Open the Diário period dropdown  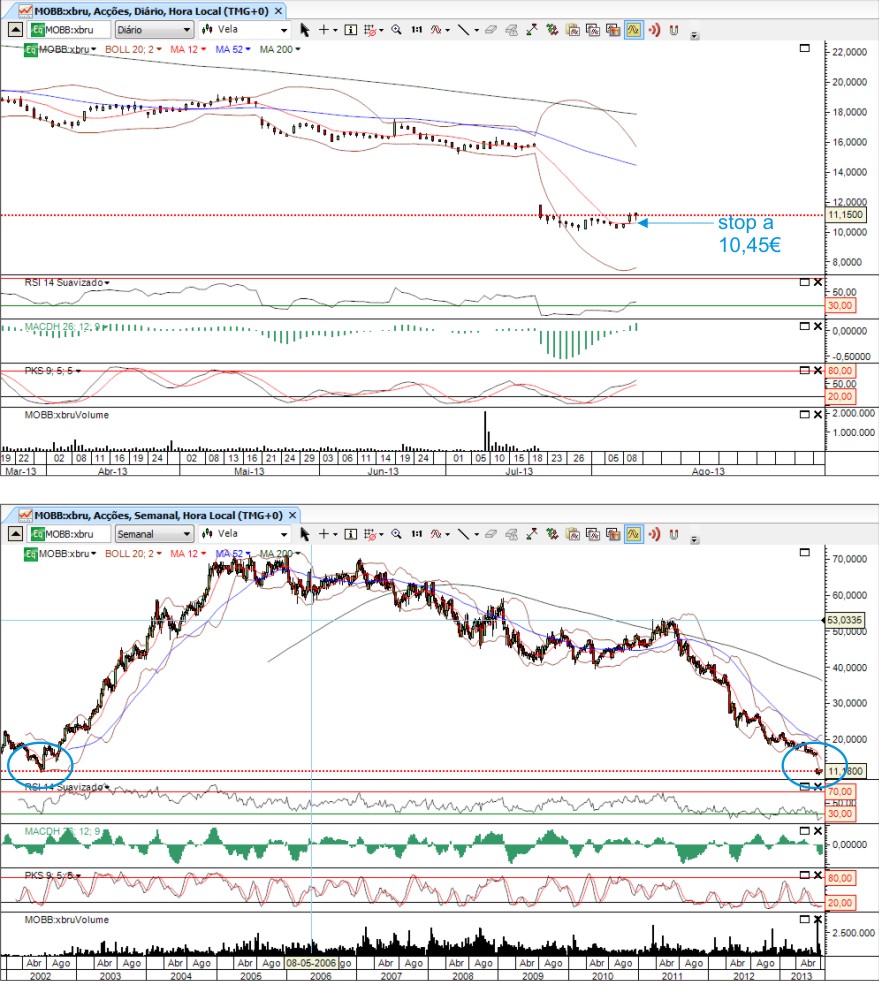153,30
